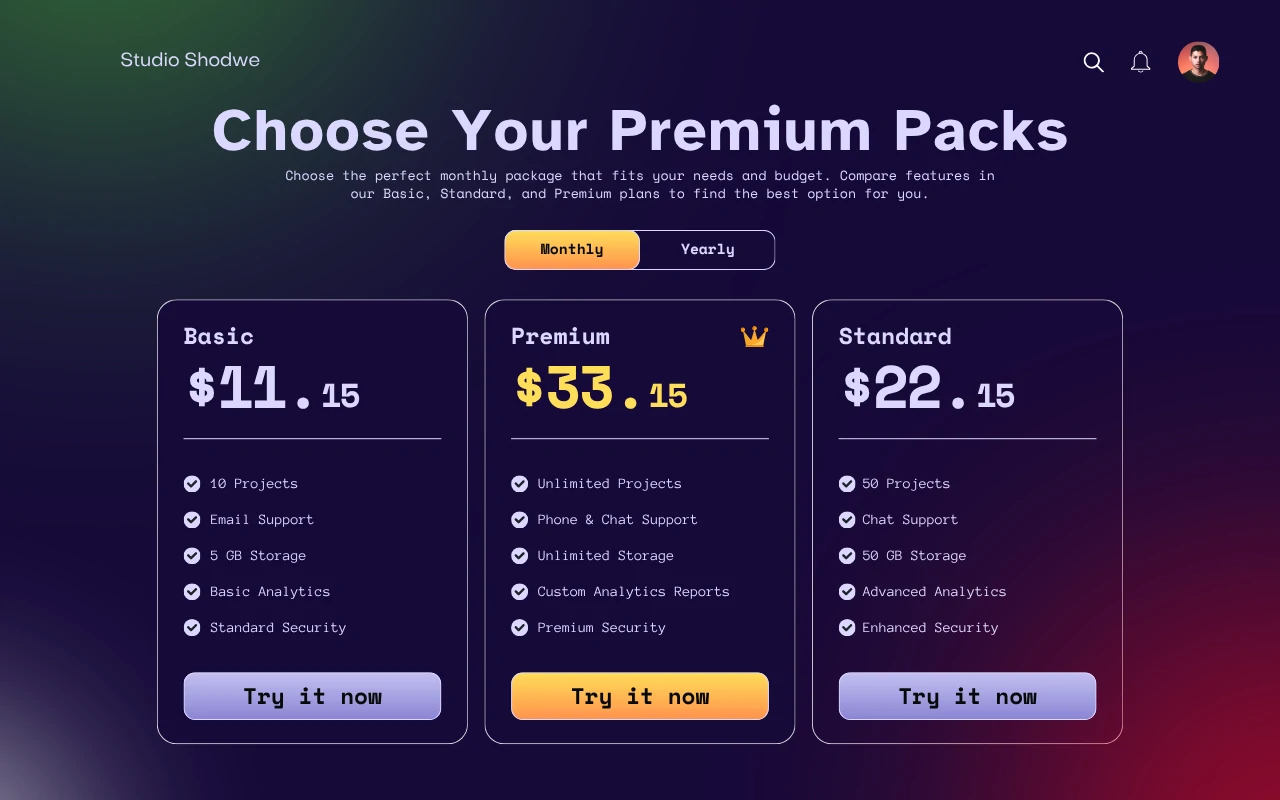This screenshot has height=800, width=1280.
Task: Click the checkmark beside Advanced Analytics
Action: point(847,592)
